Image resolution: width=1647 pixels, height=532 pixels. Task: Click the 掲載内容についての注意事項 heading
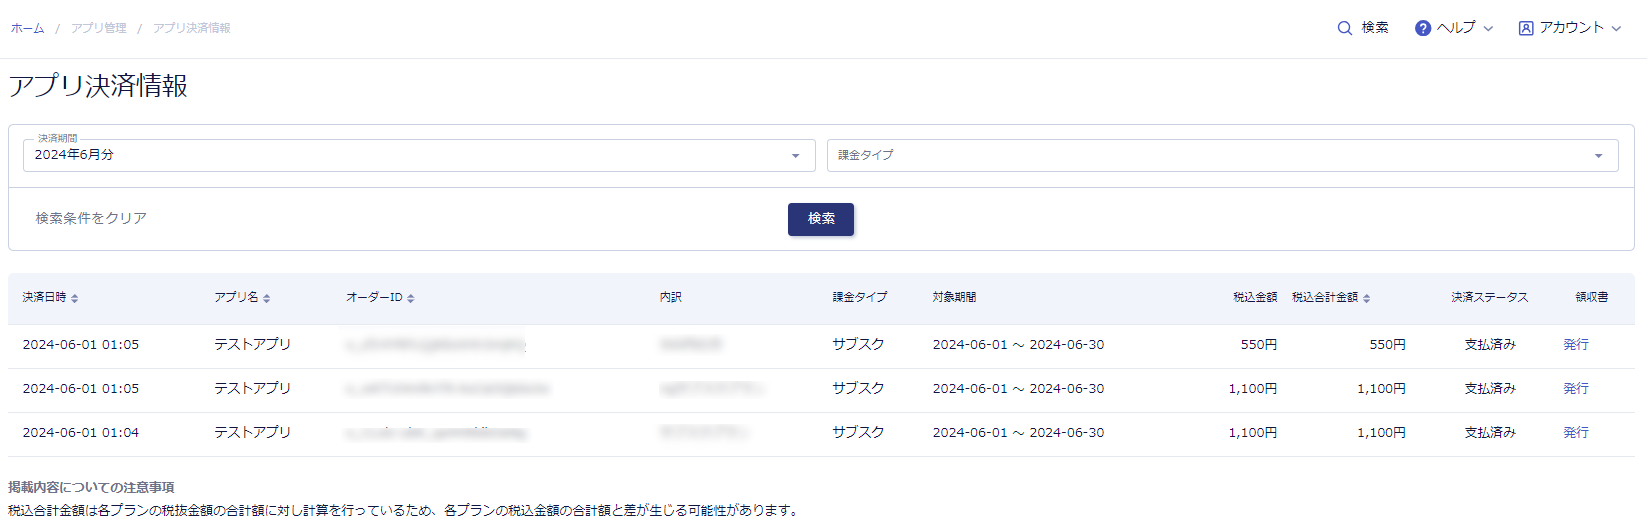tap(91, 487)
